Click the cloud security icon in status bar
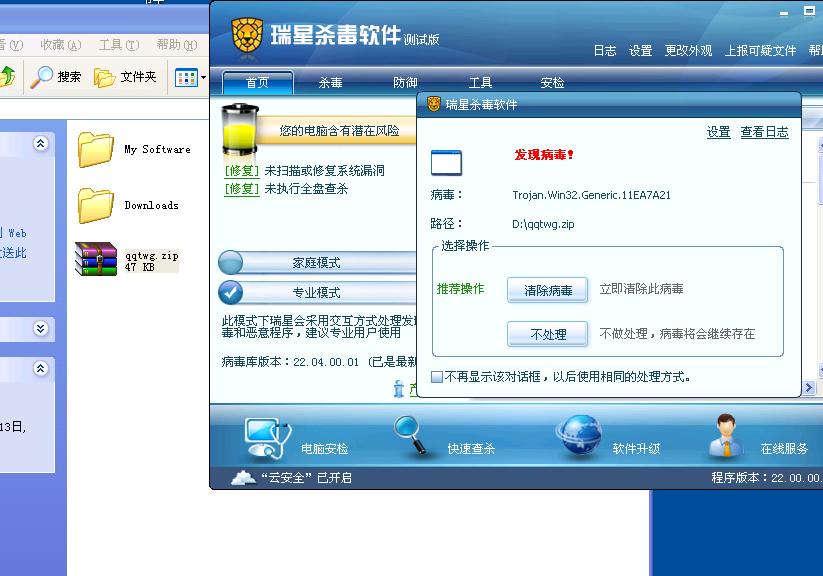823x576 pixels. coord(243,478)
